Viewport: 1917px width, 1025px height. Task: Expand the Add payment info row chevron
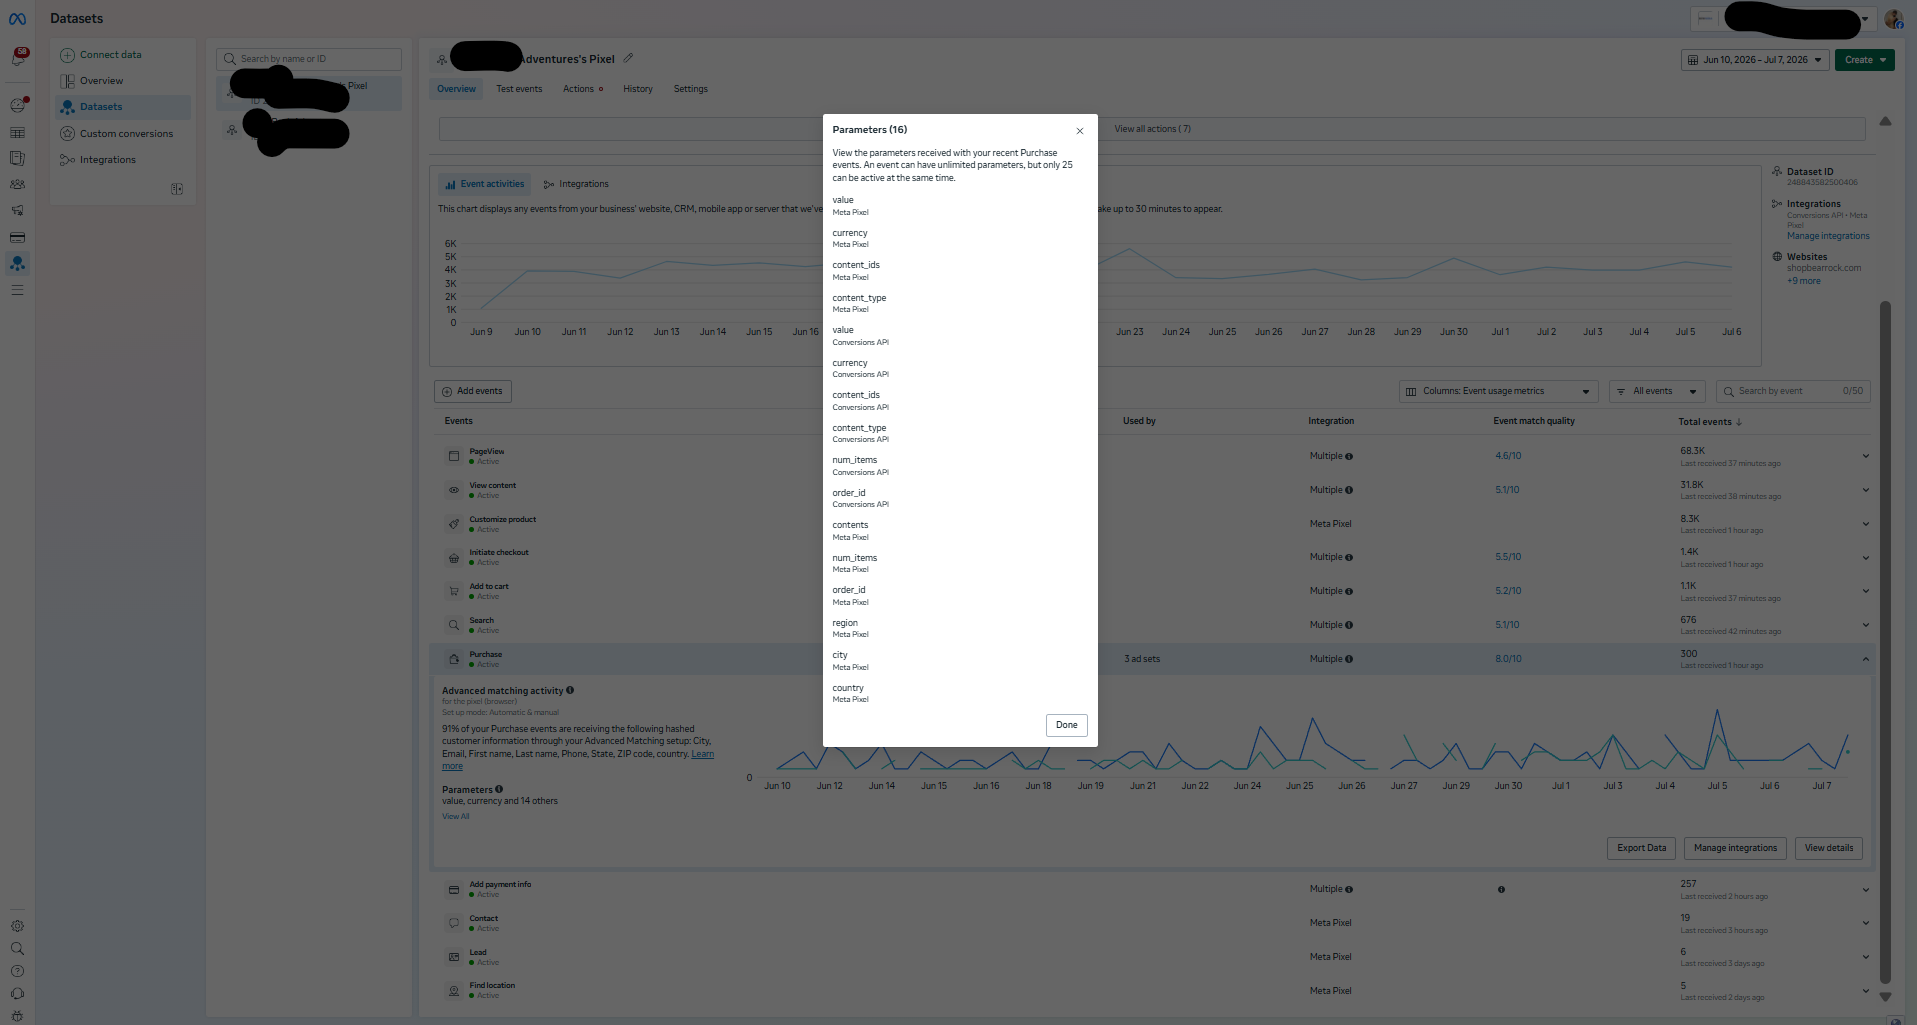point(1865,890)
